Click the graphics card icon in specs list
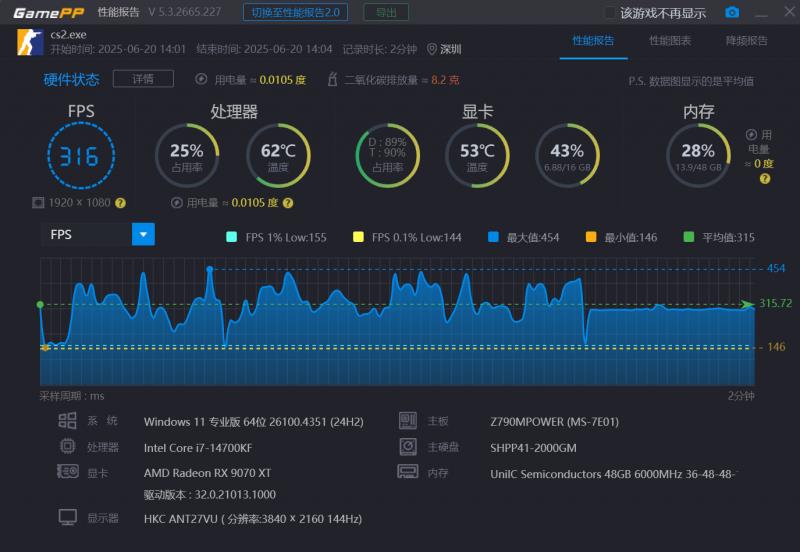 click(x=67, y=471)
